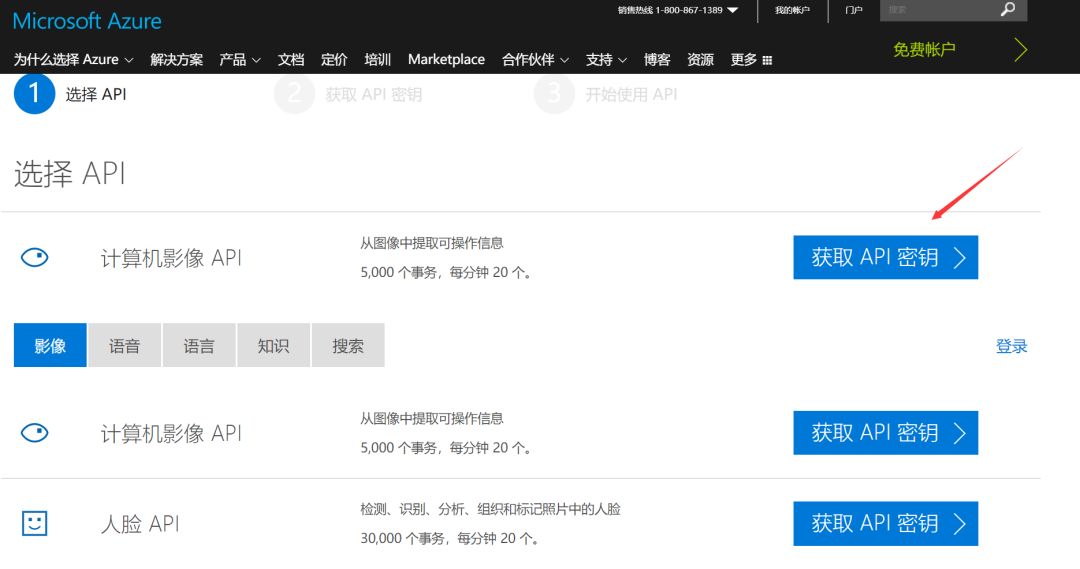
Task: Open the 更多 grid menu
Action: pyautogui.click(x=751, y=59)
